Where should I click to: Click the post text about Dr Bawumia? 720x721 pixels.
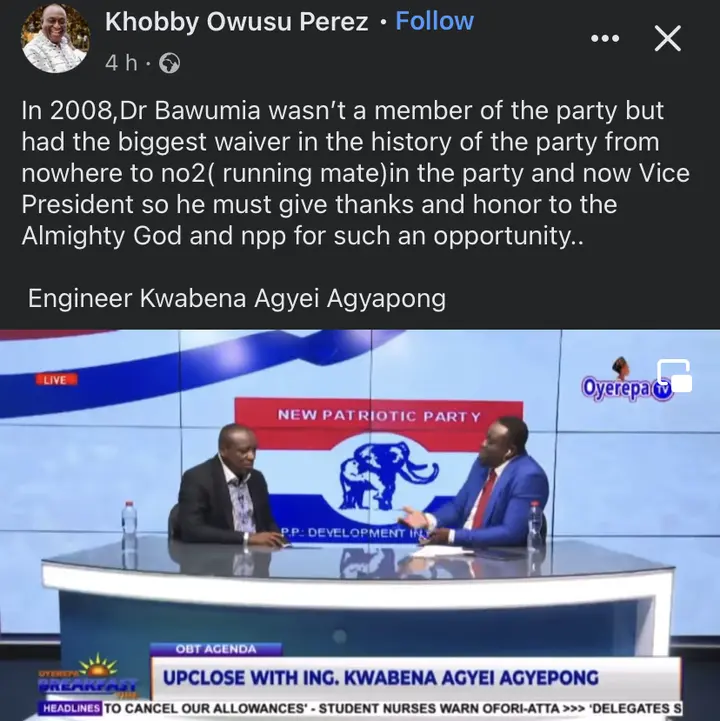pos(355,173)
